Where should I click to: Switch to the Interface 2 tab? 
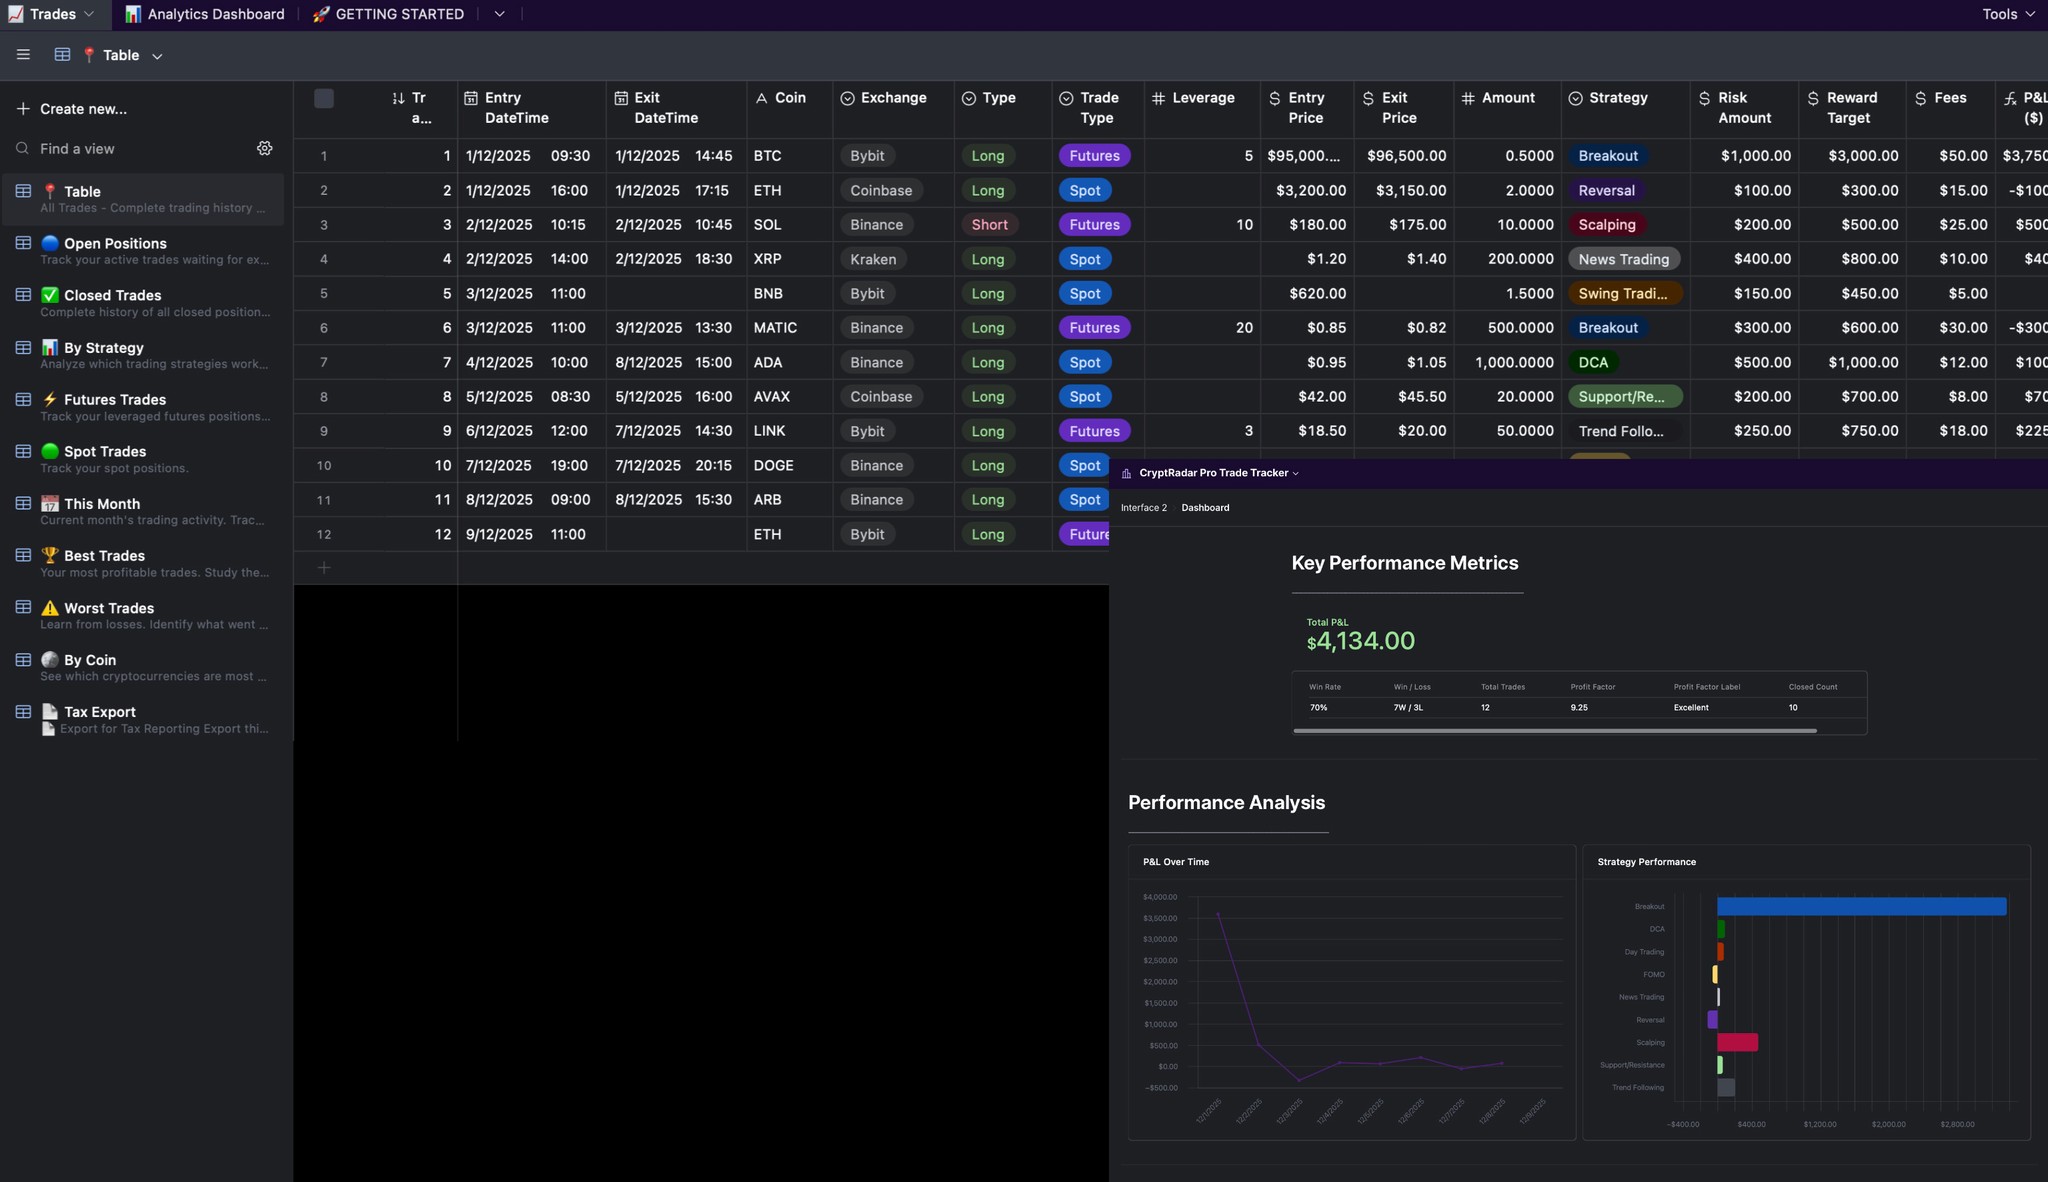click(1143, 507)
